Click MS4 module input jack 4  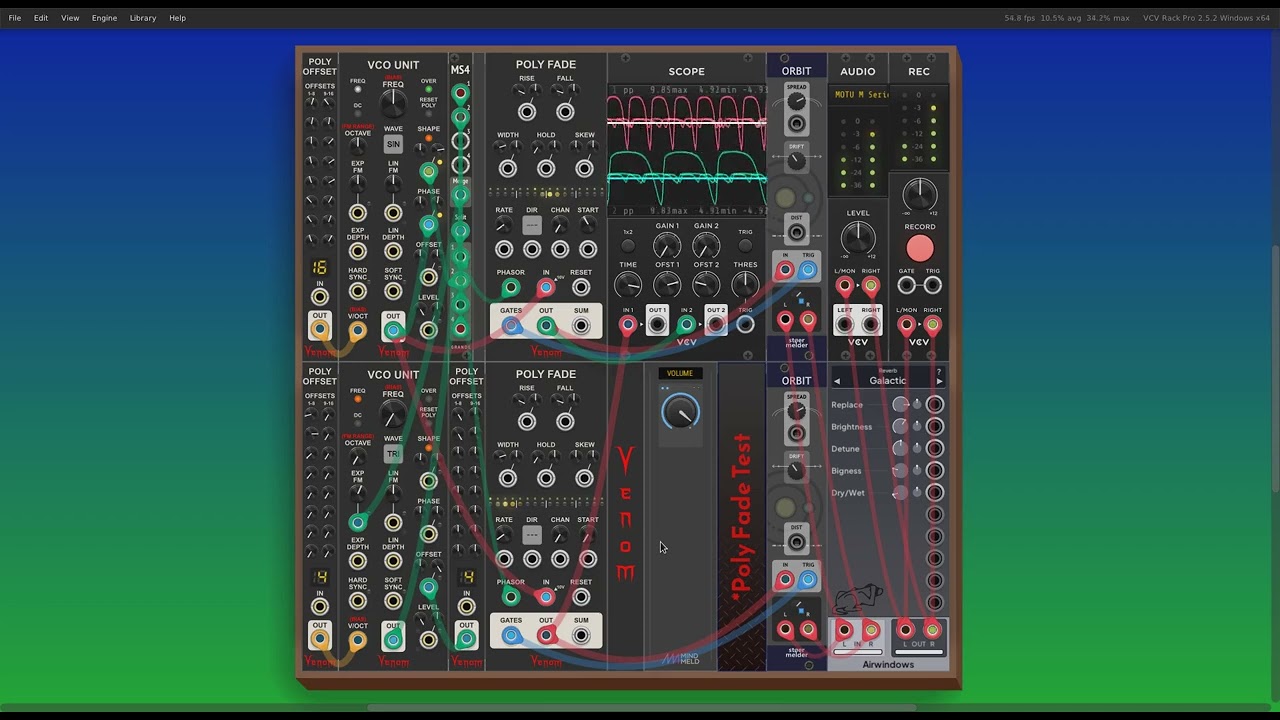pos(460,165)
